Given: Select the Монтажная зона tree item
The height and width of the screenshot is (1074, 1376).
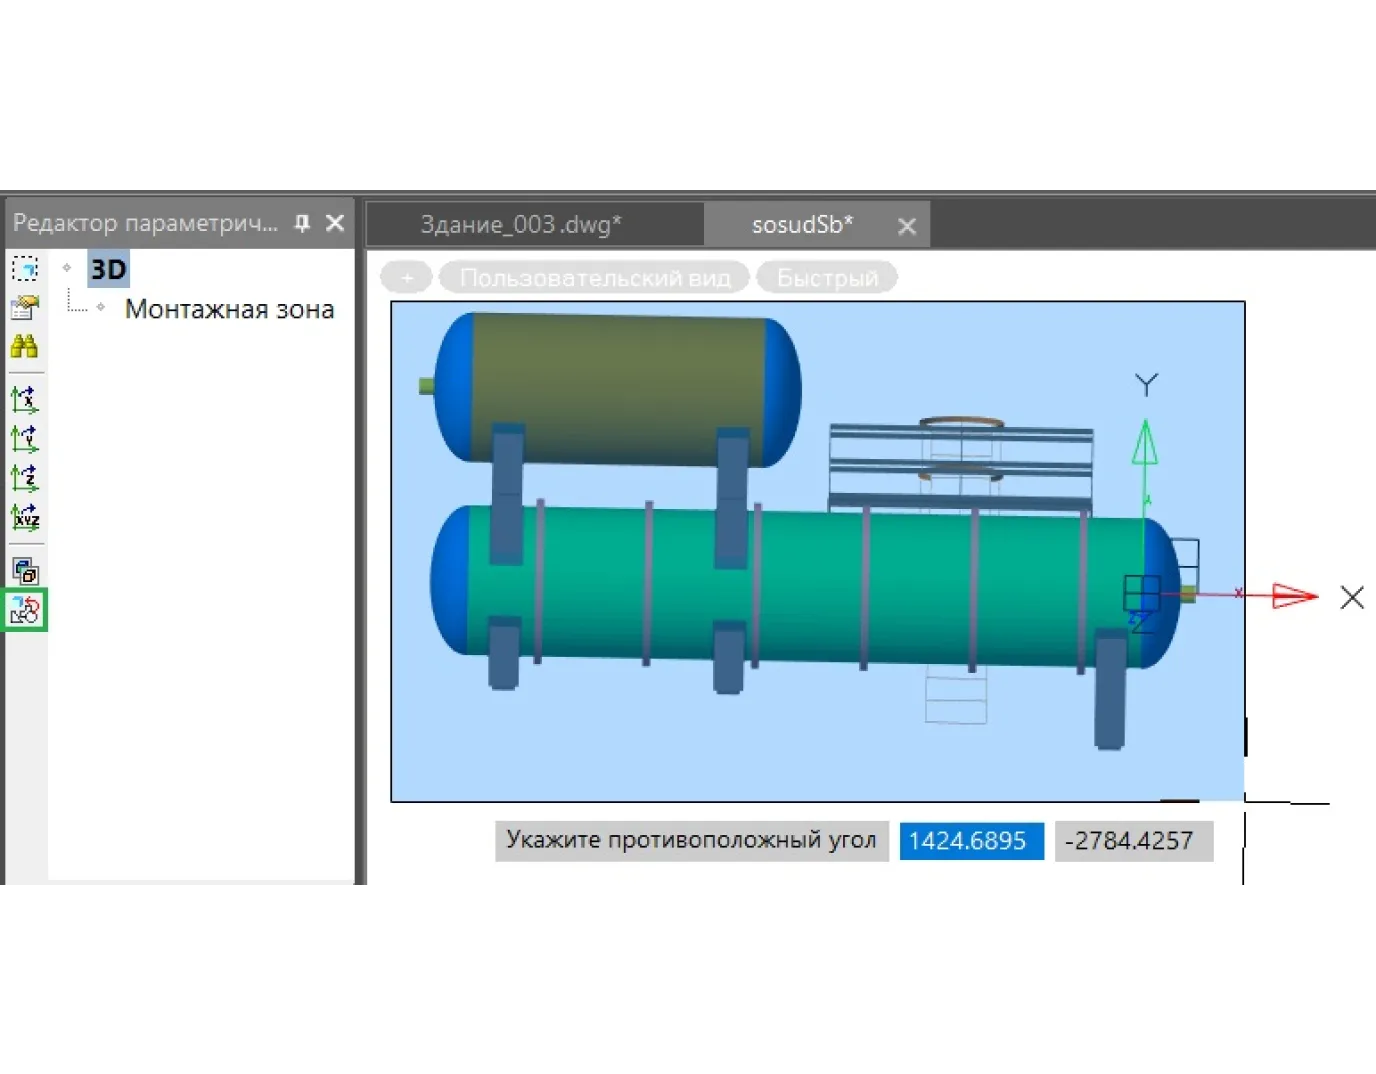Looking at the screenshot, I should (x=229, y=309).
